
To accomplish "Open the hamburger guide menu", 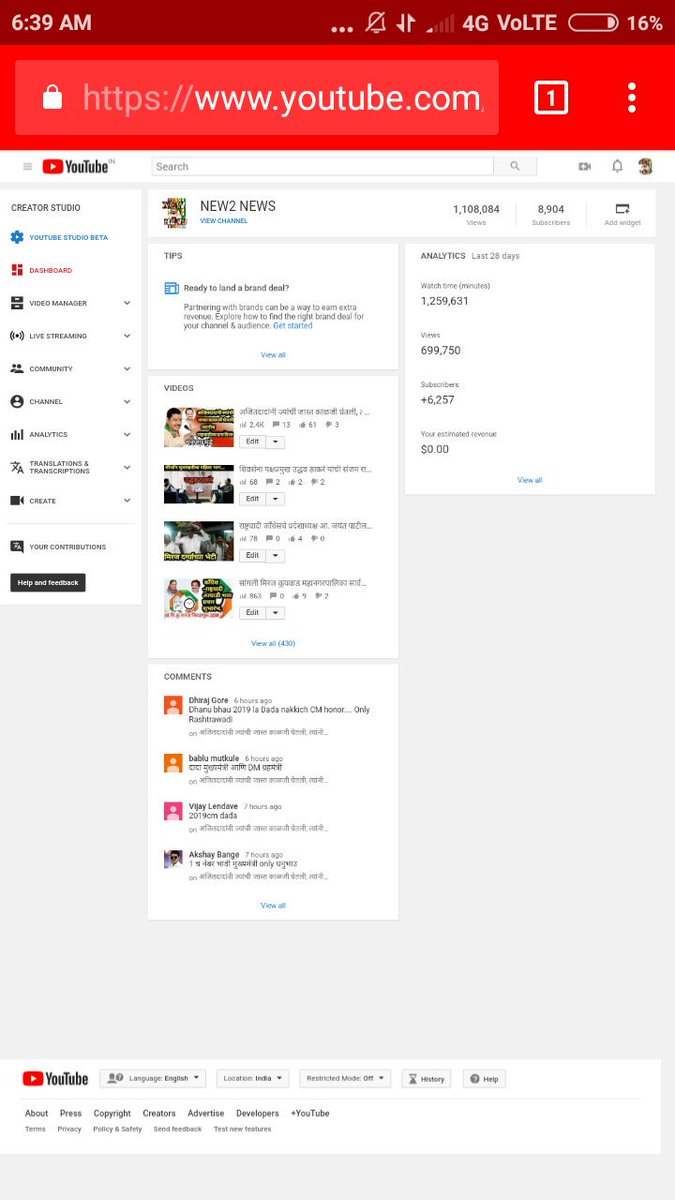I will click(x=27, y=167).
